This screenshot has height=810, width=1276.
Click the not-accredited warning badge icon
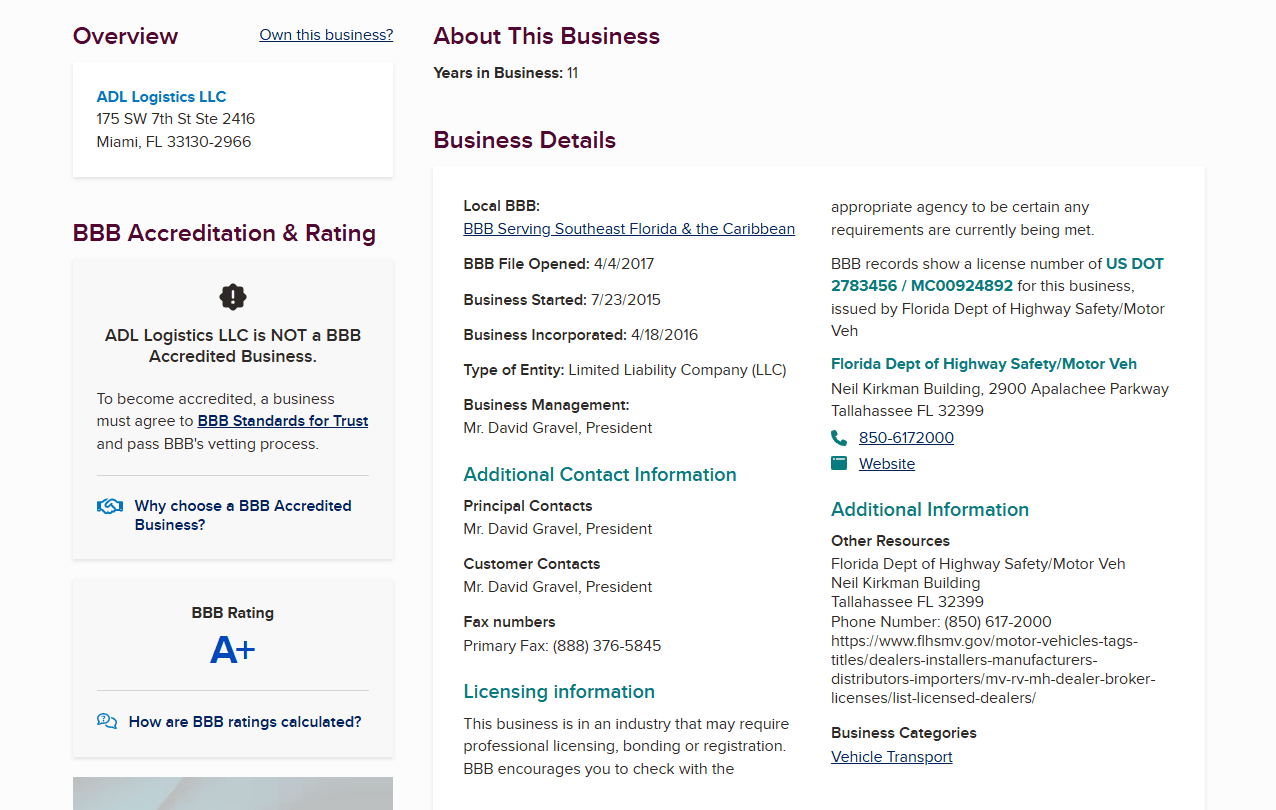pos(233,297)
